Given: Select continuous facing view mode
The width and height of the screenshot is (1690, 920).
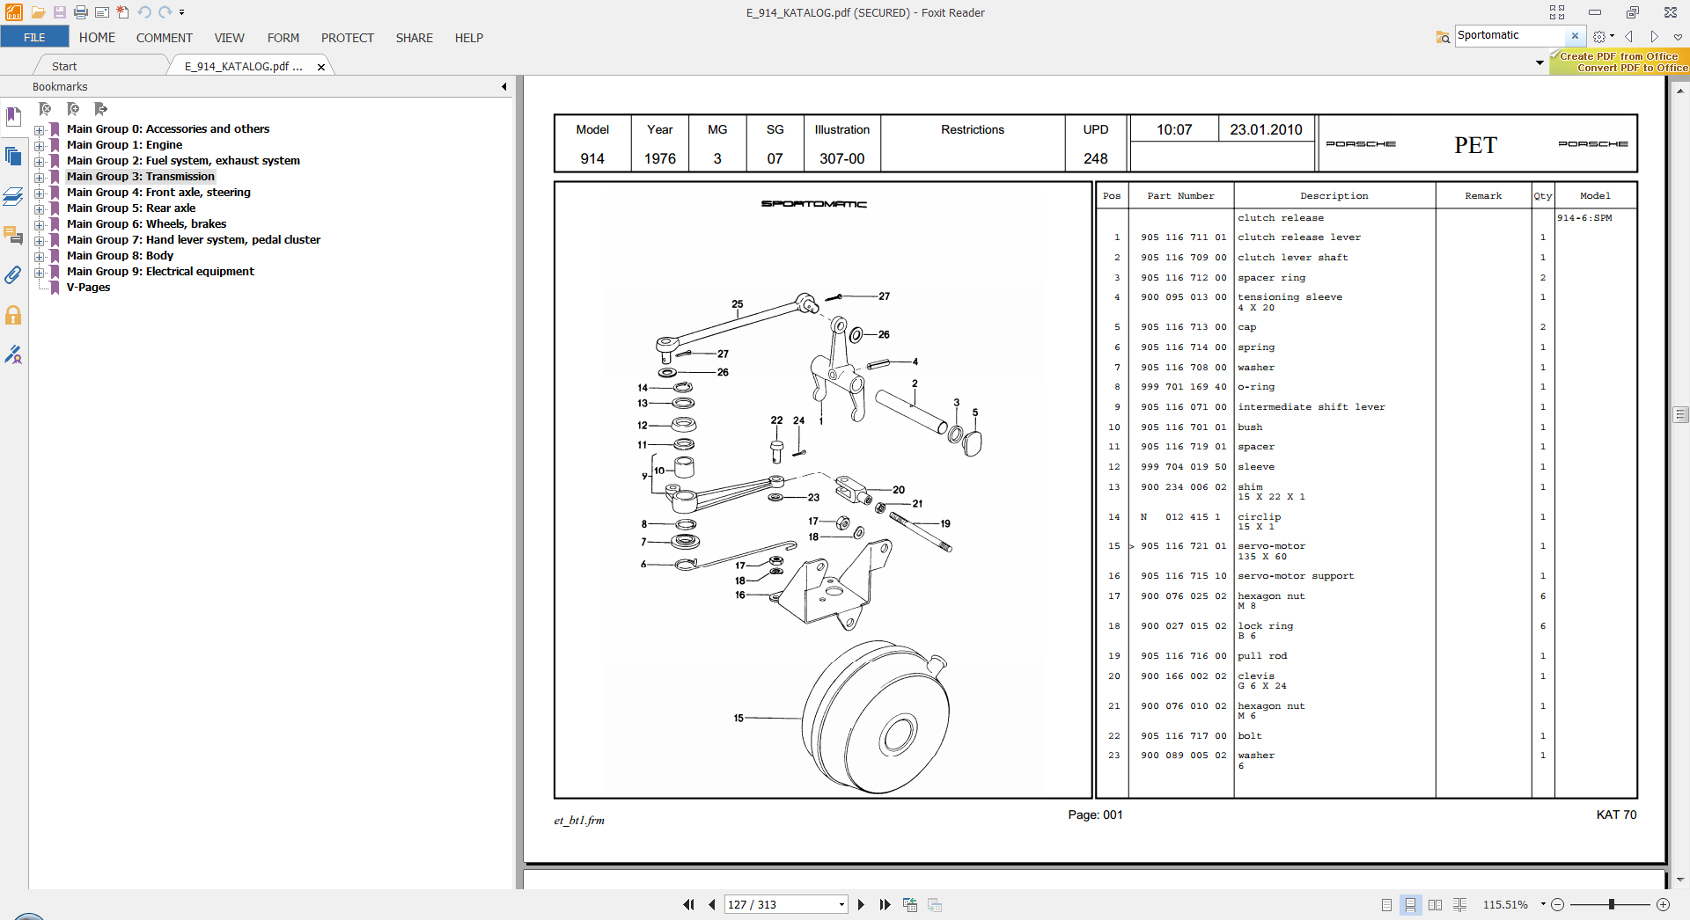Looking at the screenshot, I should click(1460, 905).
